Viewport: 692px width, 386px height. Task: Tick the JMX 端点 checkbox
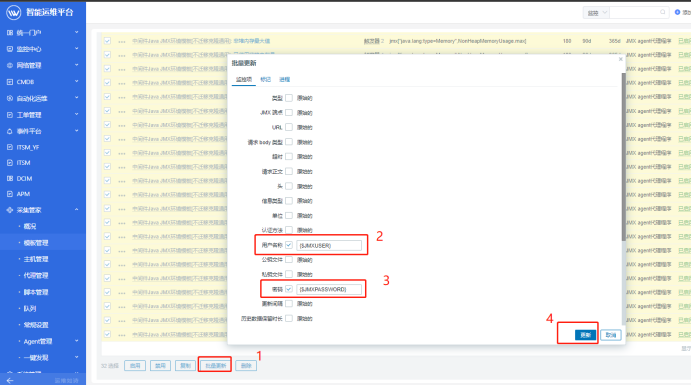pos(289,112)
